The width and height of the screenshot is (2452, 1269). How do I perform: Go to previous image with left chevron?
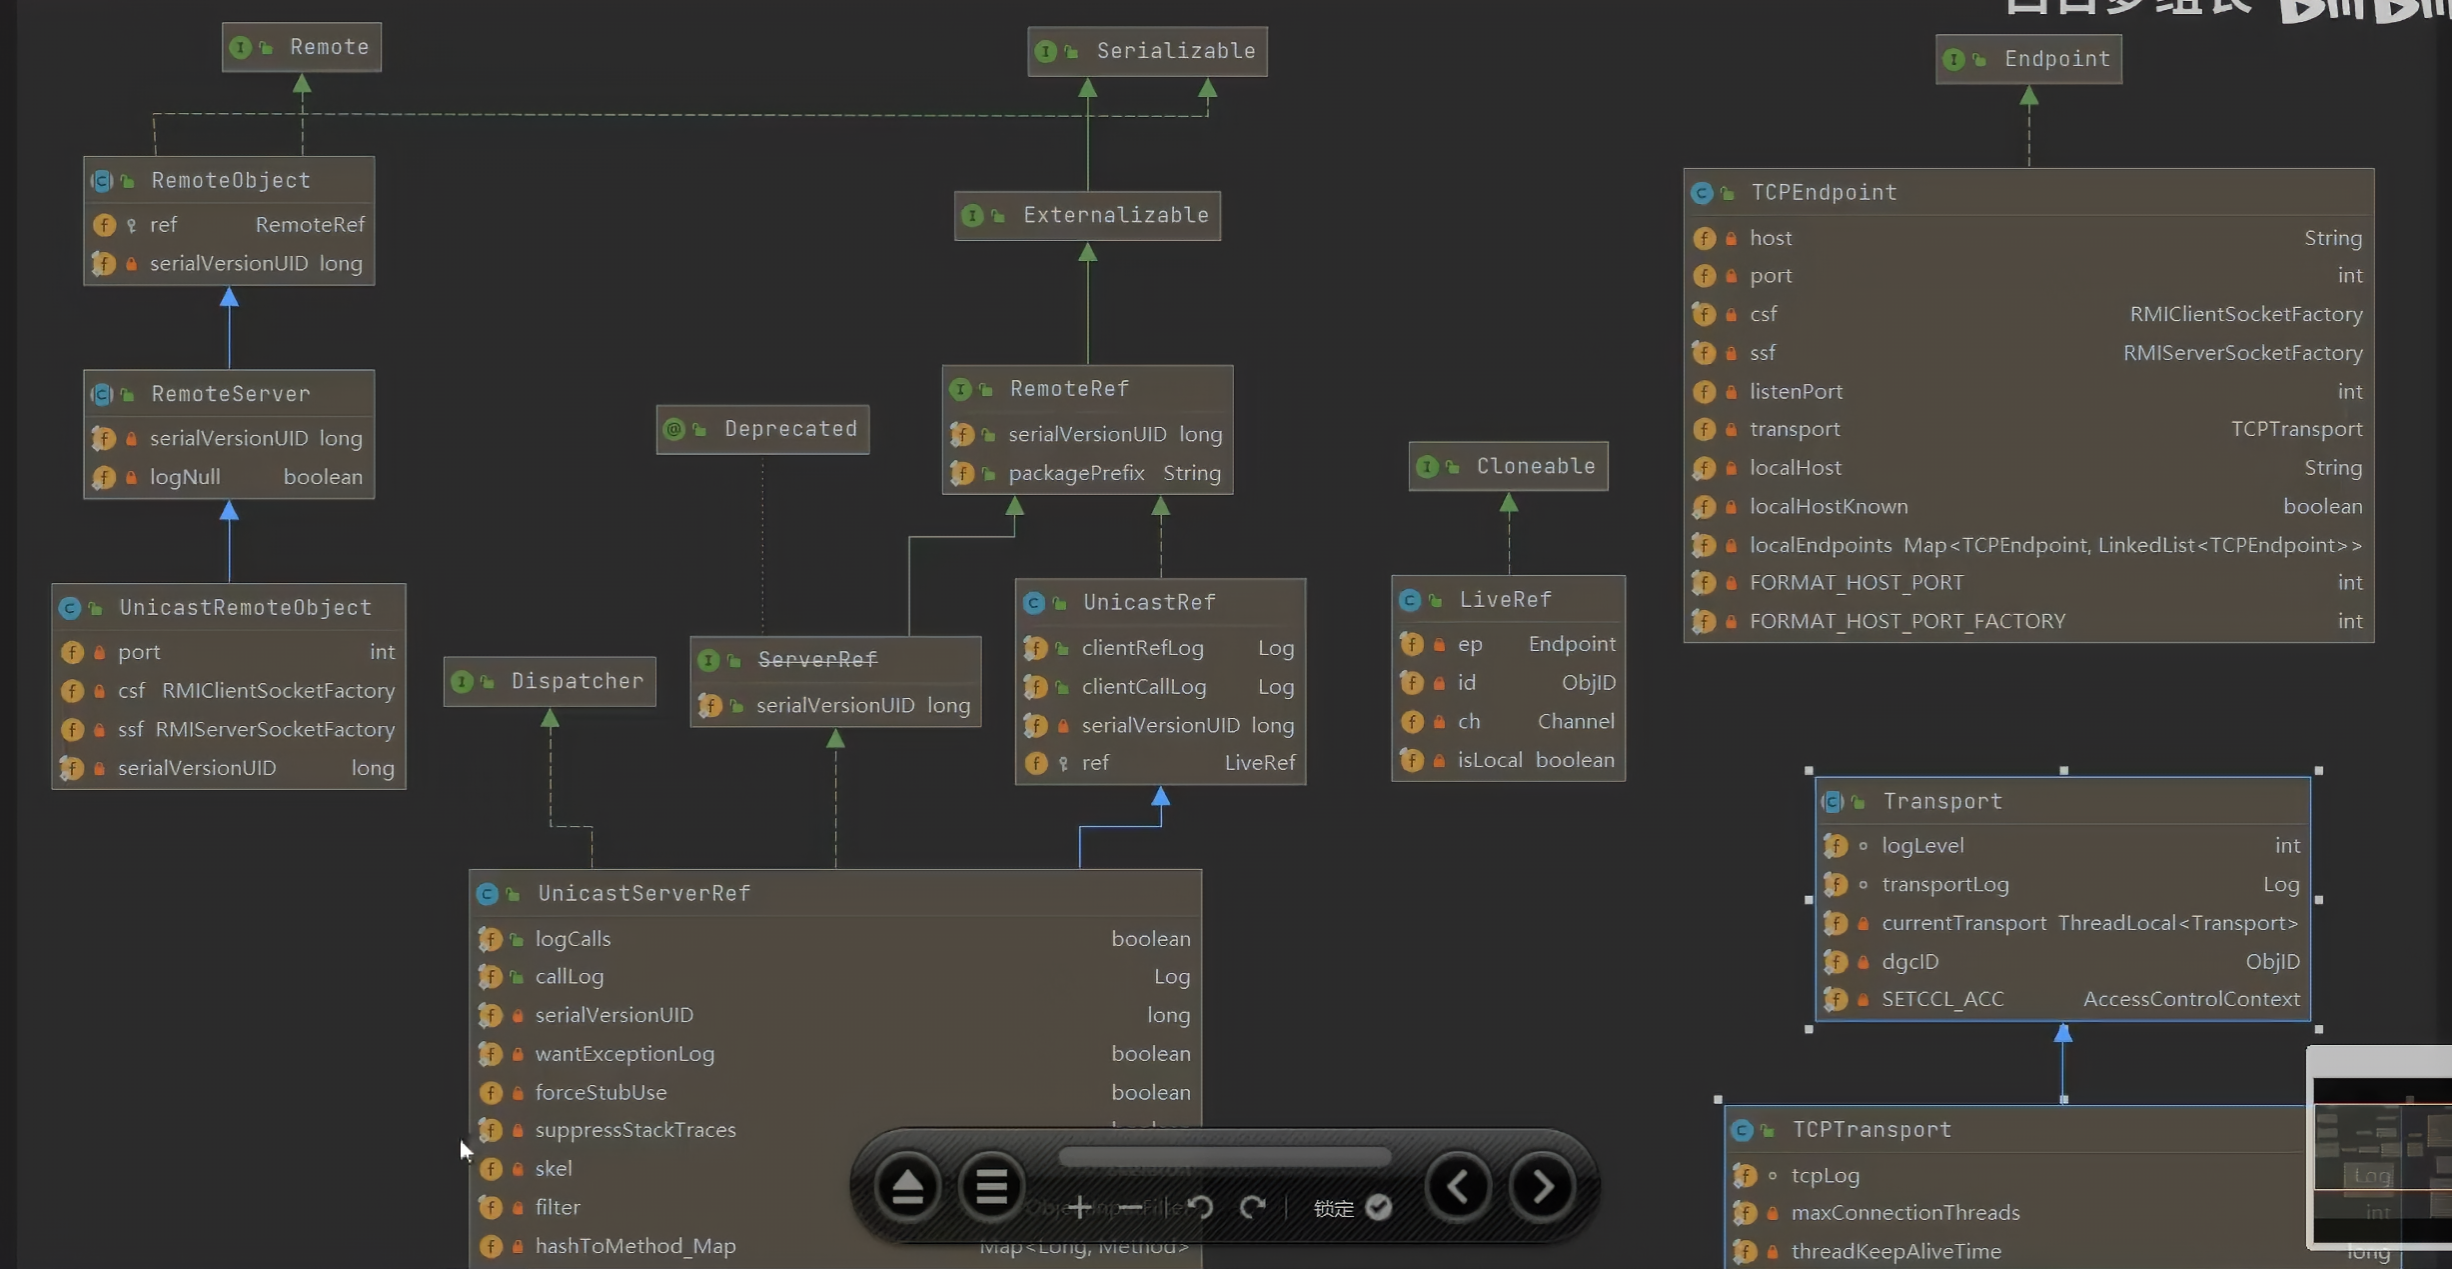coord(1458,1187)
